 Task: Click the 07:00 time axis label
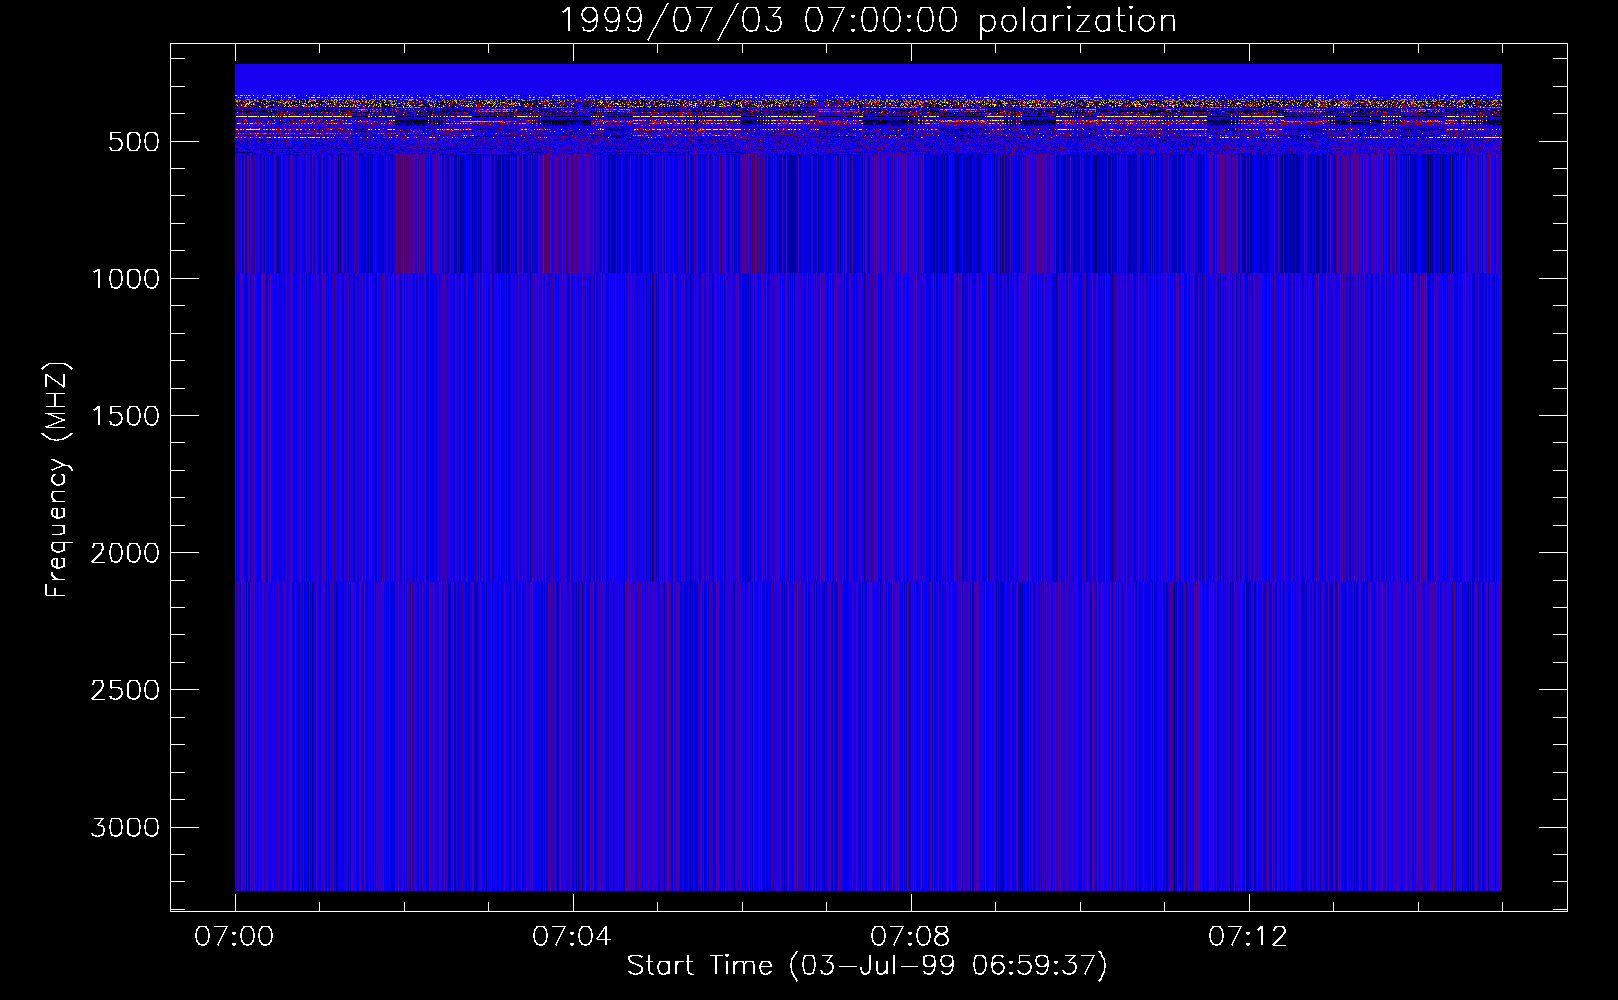click(x=234, y=937)
